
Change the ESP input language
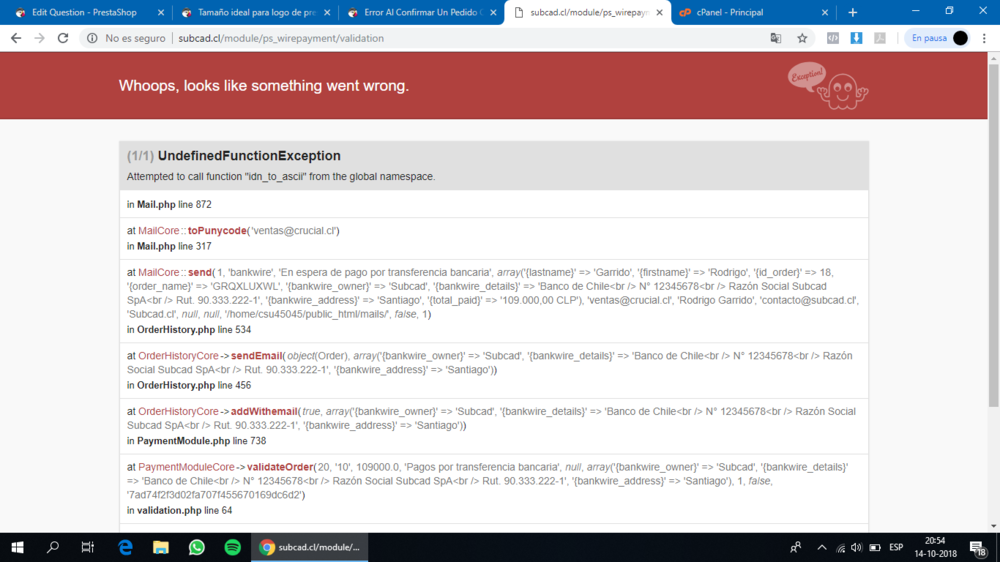pyautogui.click(x=896, y=547)
